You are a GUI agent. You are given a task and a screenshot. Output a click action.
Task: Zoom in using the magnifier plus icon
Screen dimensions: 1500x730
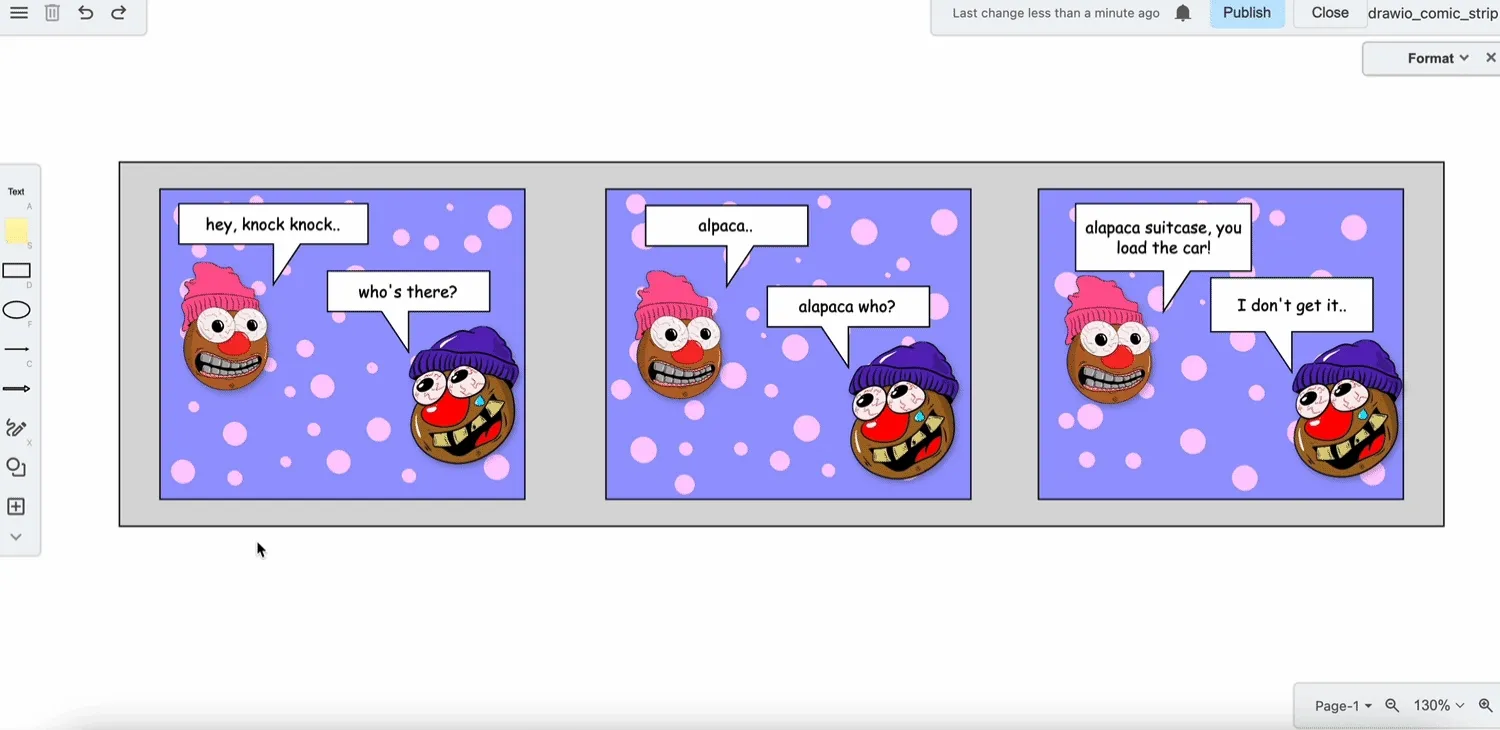coord(1486,705)
